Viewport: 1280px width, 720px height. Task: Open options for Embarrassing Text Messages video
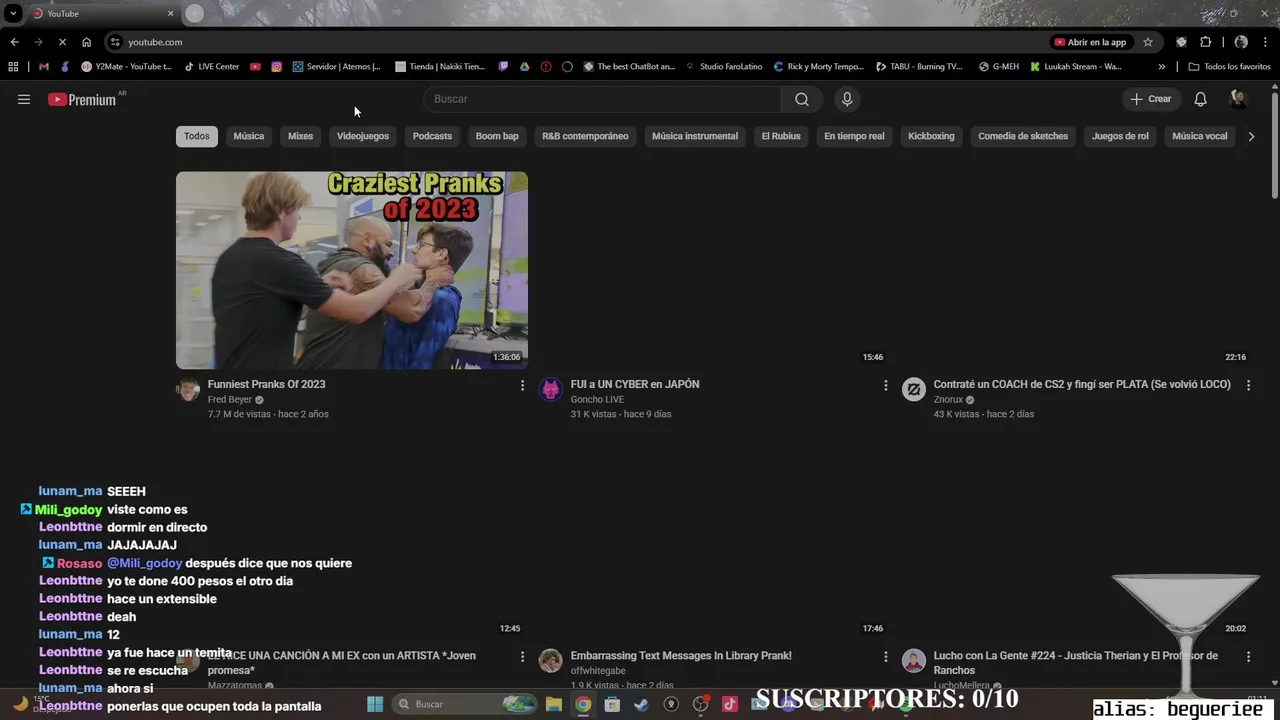(x=885, y=657)
